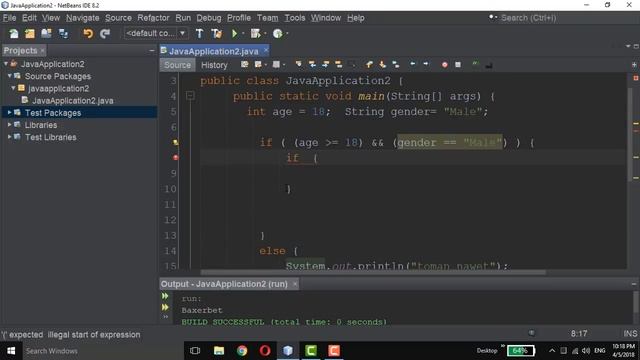The height and width of the screenshot is (360, 640).
Task: Click the Find Selection editor icon
Action: (x=299, y=64)
